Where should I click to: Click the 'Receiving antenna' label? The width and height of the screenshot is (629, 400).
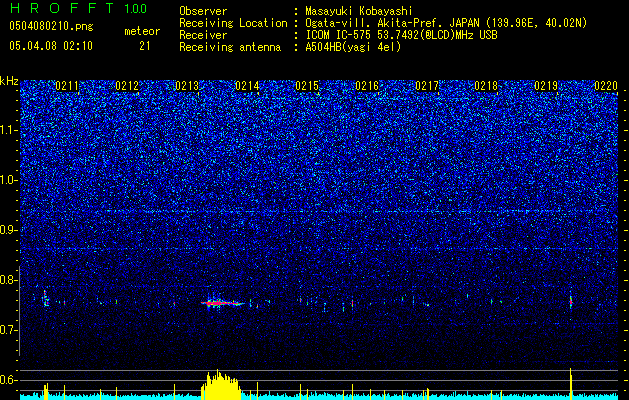(230, 47)
